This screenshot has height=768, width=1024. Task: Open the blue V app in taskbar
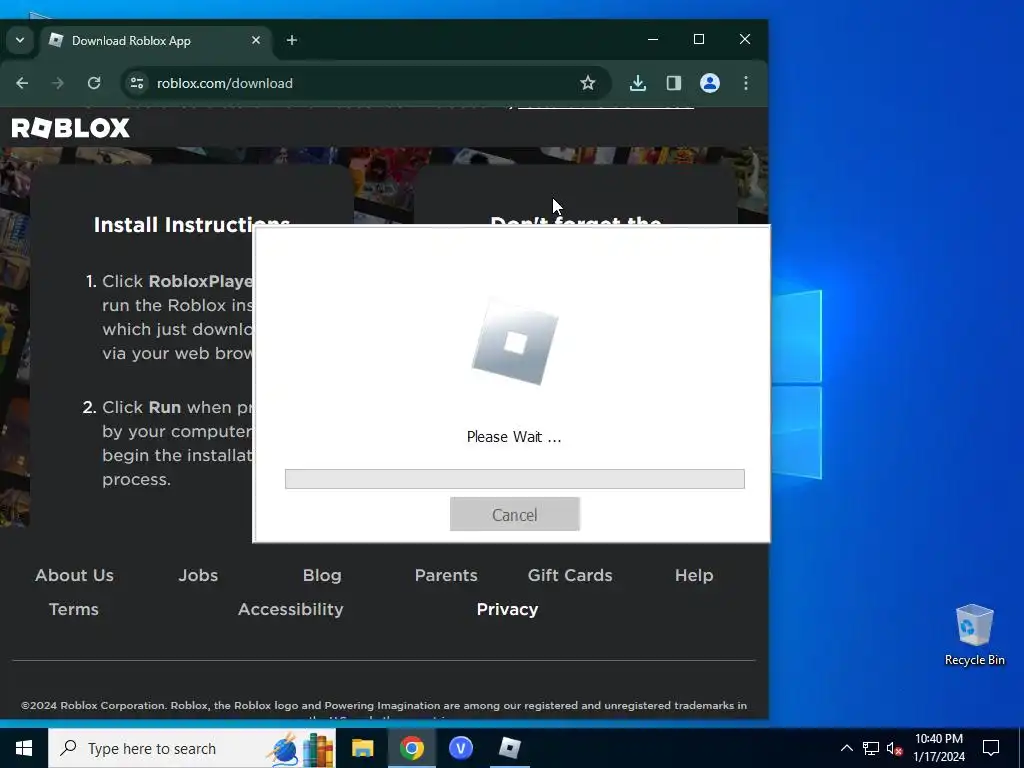click(460, 748)
